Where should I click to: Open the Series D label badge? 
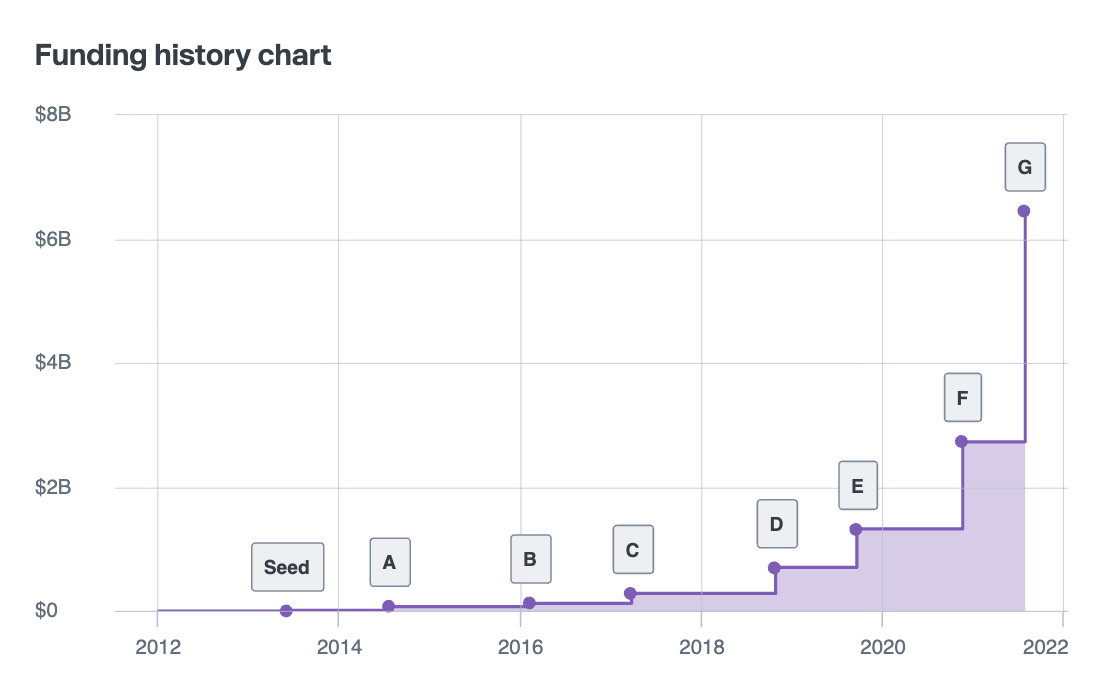pos(777,523)
